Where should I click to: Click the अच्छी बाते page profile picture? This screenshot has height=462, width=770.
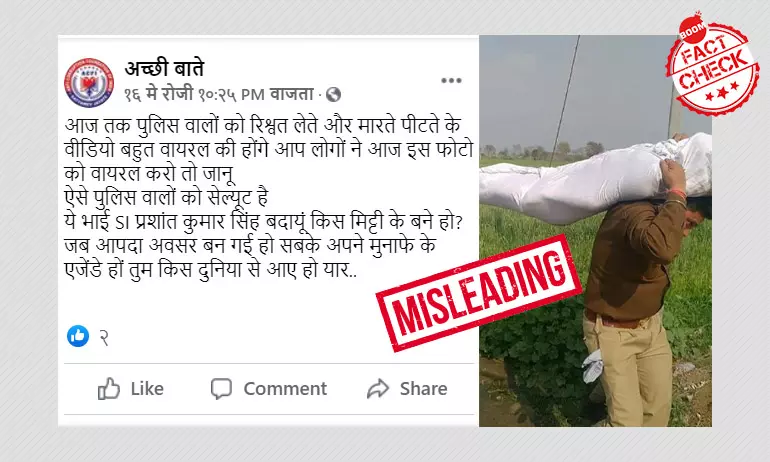pos(89,82)
